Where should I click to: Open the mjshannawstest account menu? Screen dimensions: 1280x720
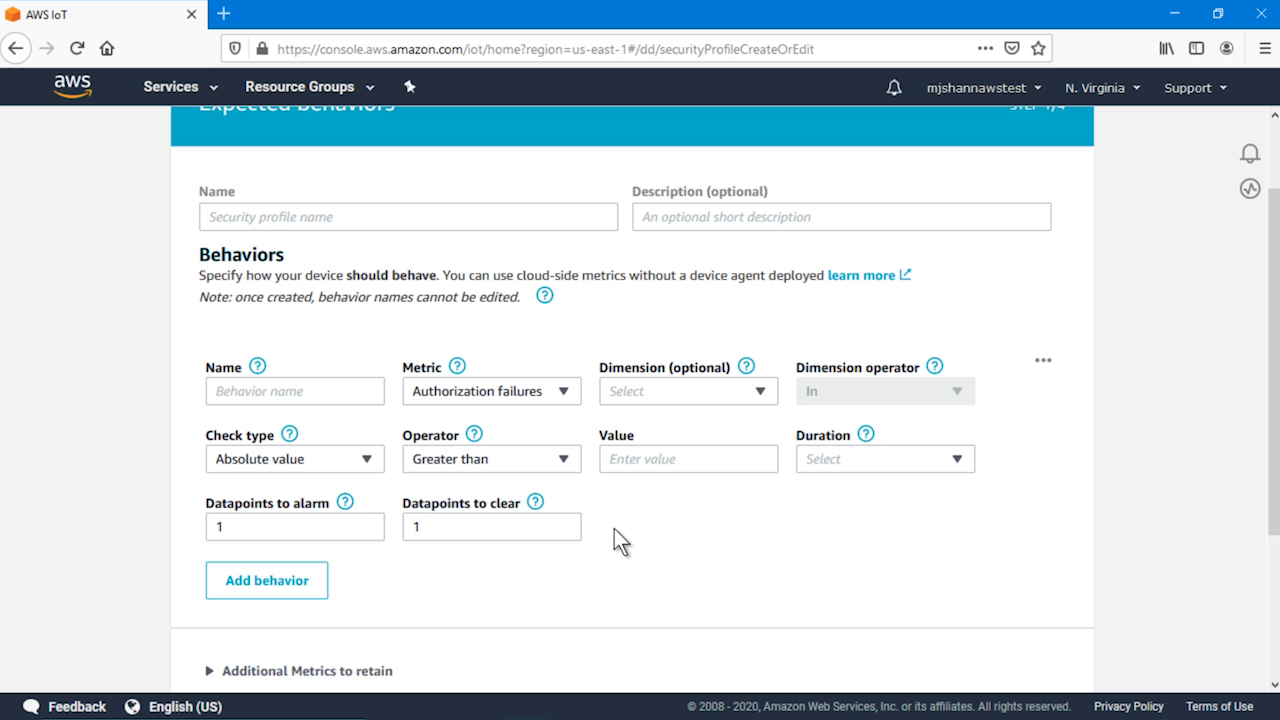click(984, 88)
